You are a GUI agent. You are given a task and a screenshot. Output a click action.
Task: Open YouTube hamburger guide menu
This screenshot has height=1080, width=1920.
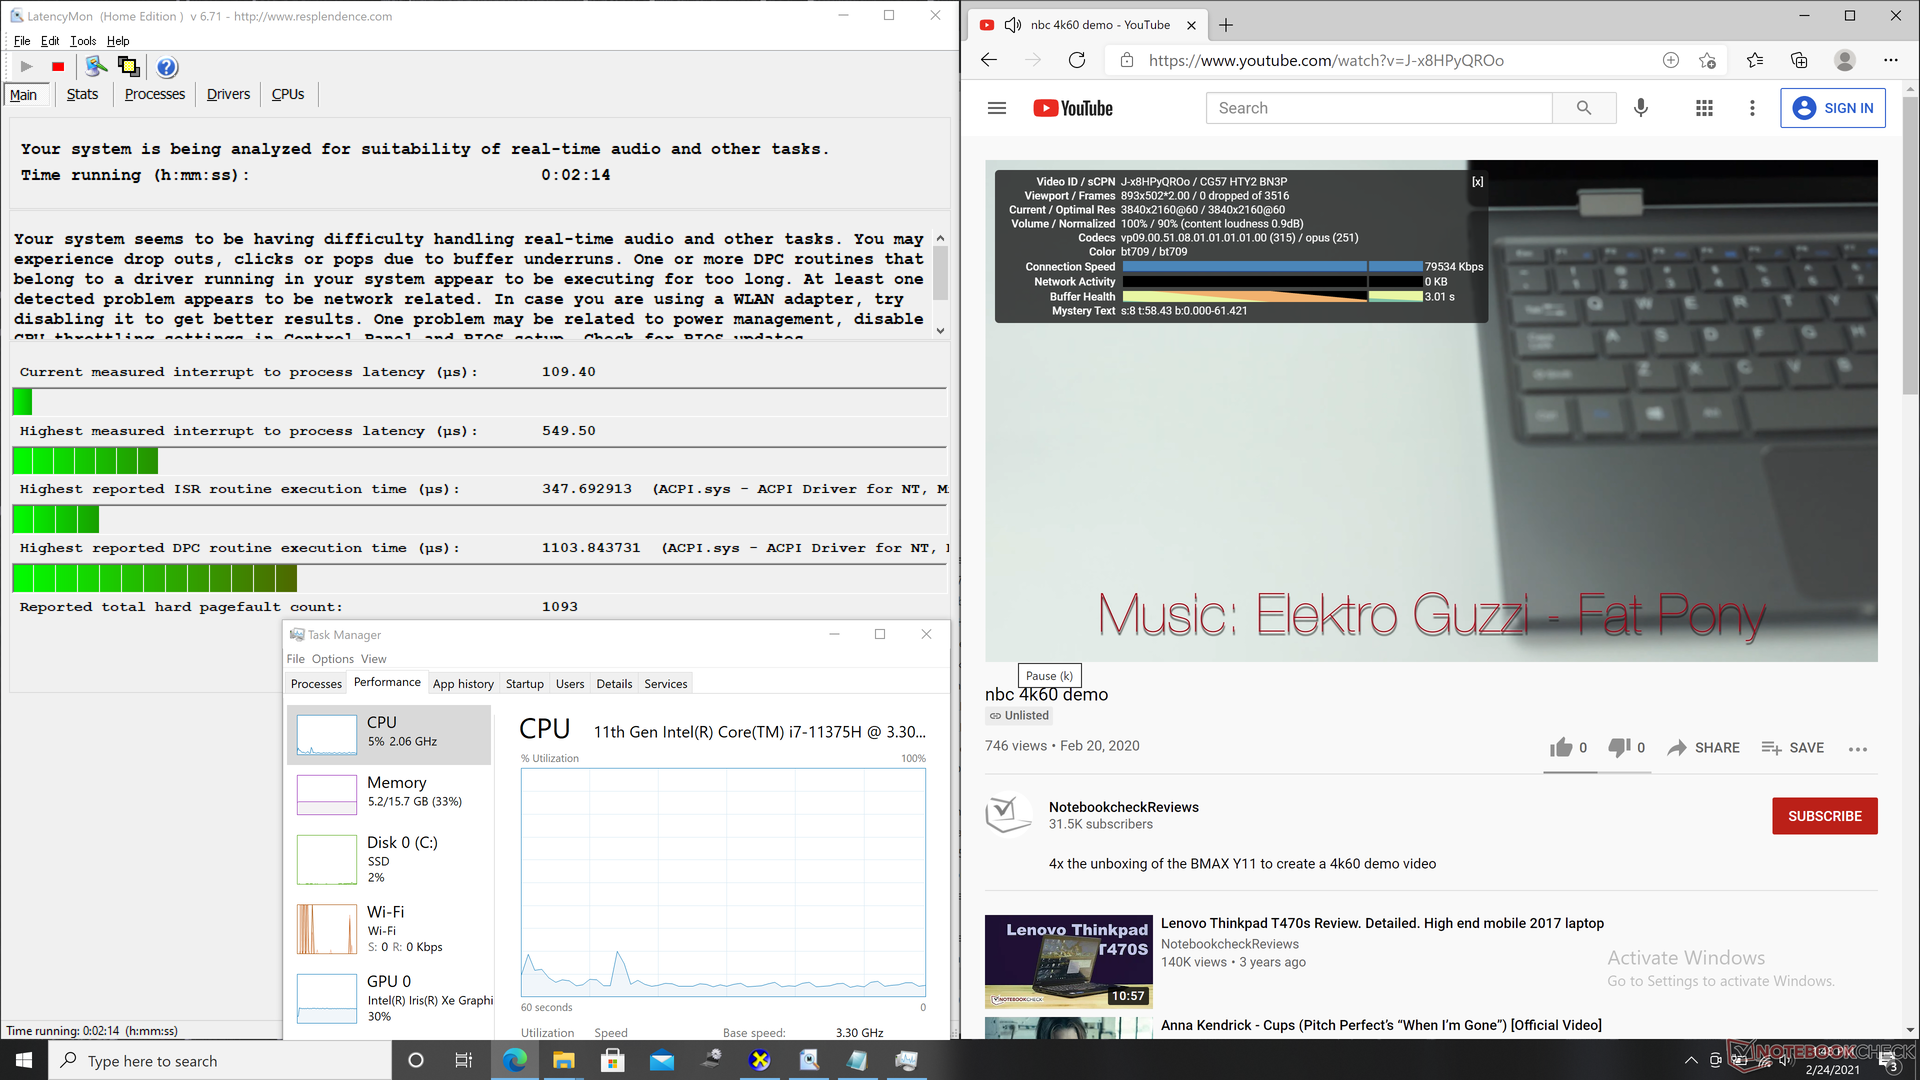pos(997,108)
